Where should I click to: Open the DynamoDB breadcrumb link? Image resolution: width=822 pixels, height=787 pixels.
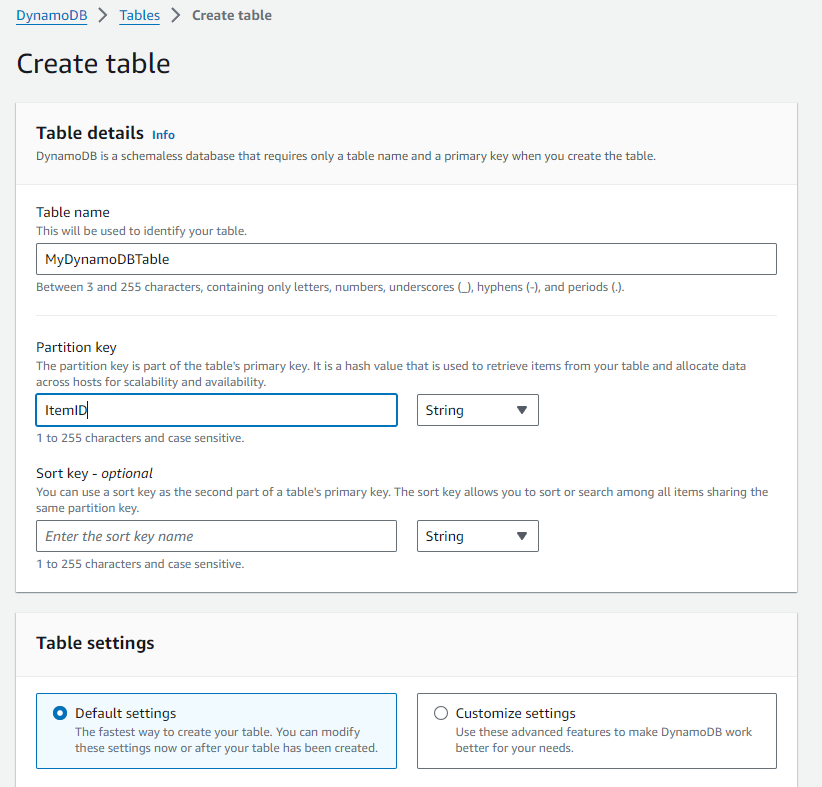pyautogui.click(x=51, y=15)
